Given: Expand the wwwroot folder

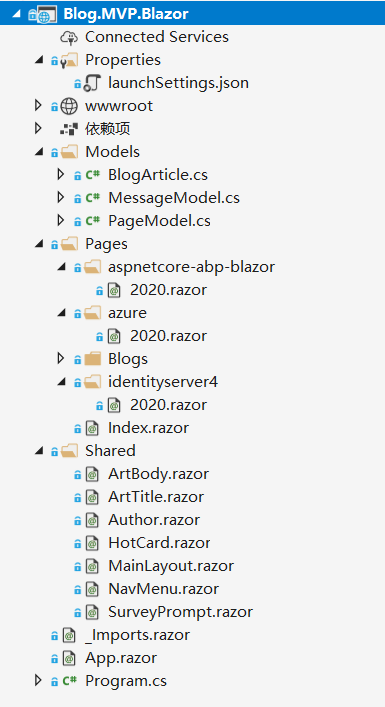Looking at the screenshot, I should click(x=38, y=106).
